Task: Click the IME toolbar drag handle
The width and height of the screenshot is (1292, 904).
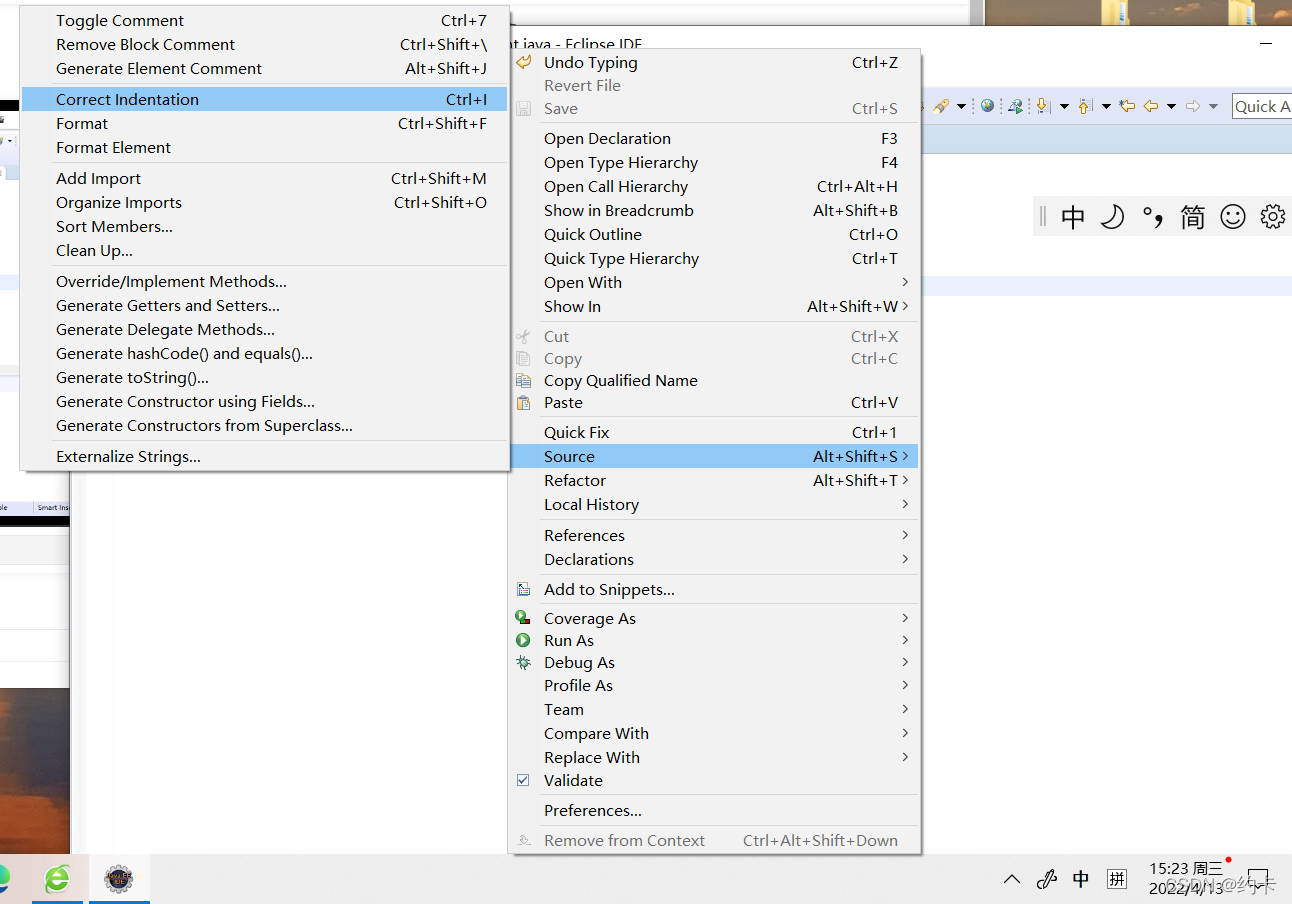Action: tap(1043, 217)
